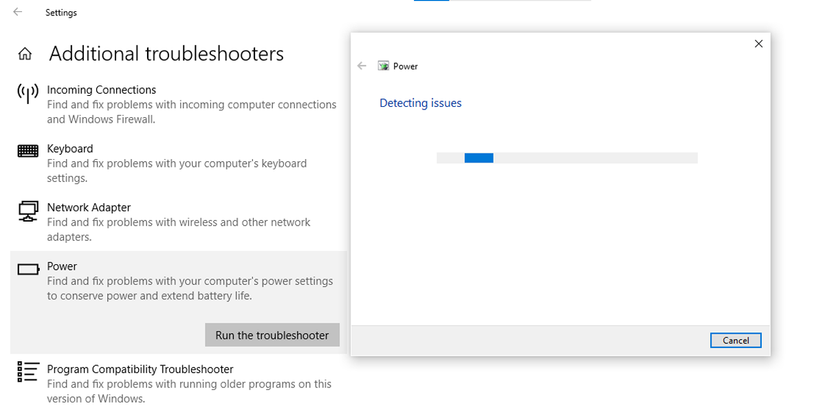The image size is (825, 413).
Task: Go back using the Settings back arrow
Action: click(x=18, y=12)
